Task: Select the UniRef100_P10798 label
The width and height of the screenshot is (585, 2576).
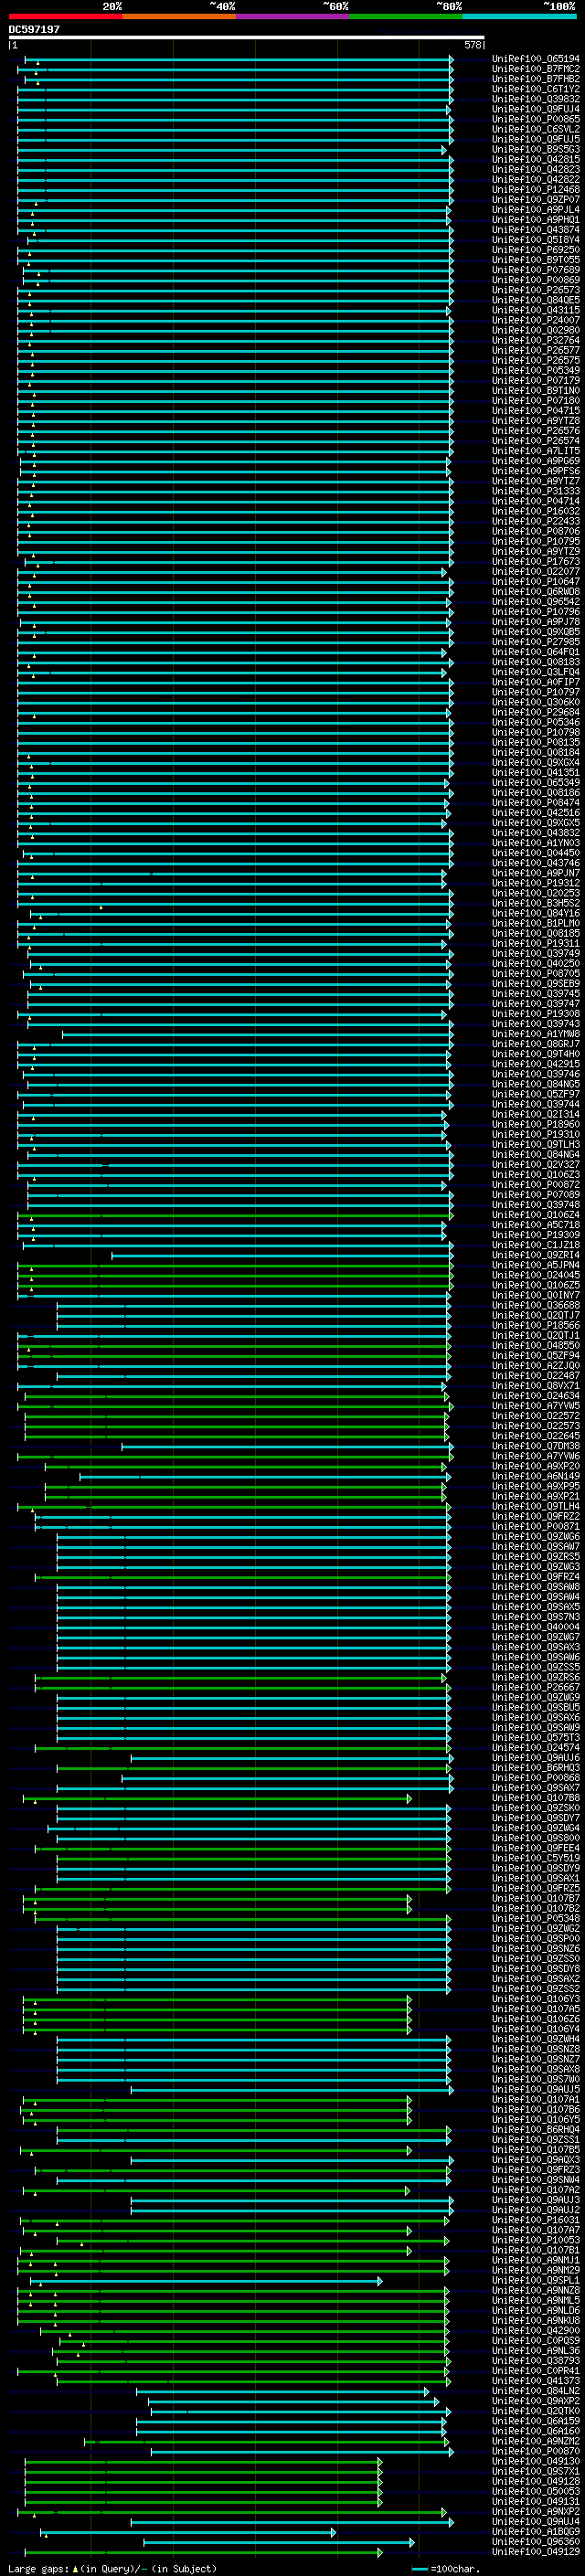Action: [x=536, y=732]
